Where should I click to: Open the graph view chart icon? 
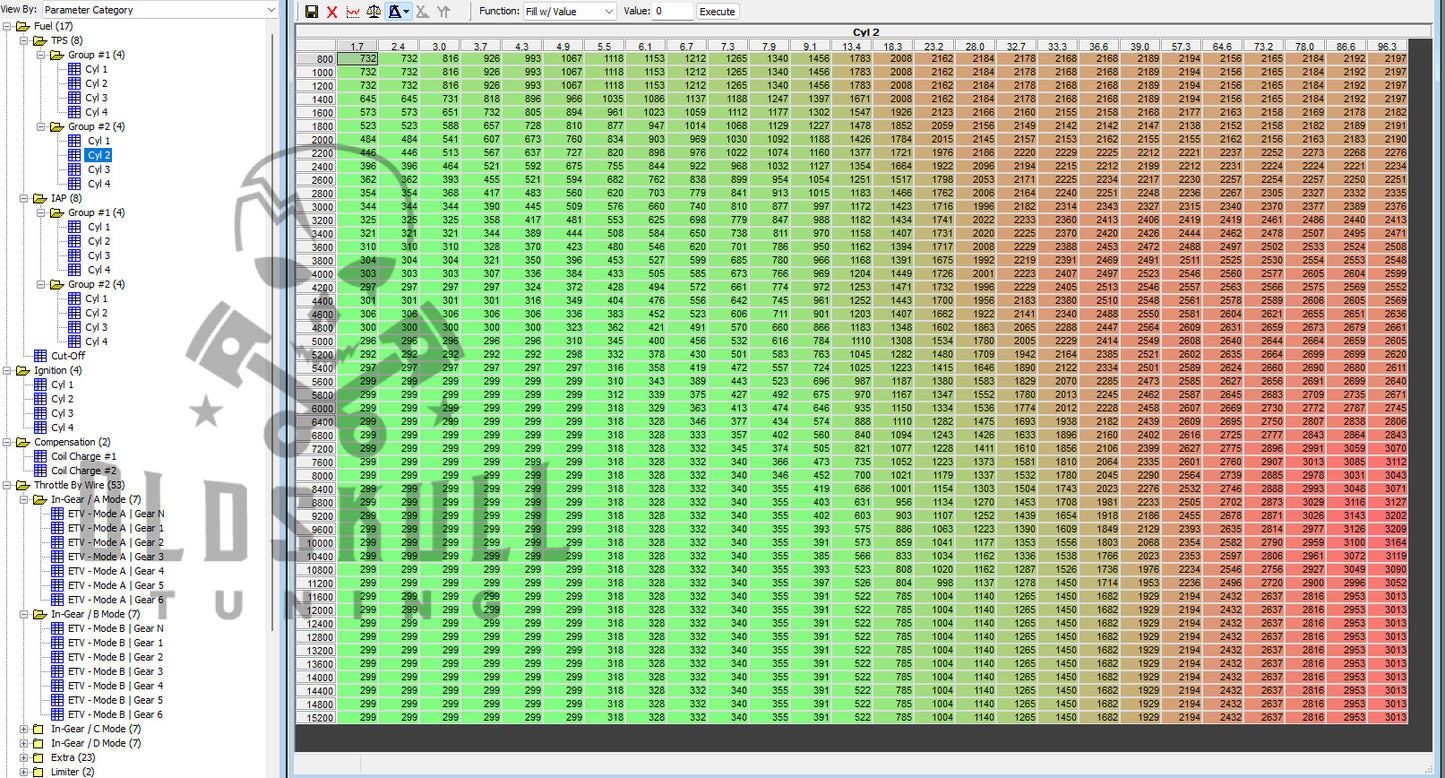pos(353,12)
